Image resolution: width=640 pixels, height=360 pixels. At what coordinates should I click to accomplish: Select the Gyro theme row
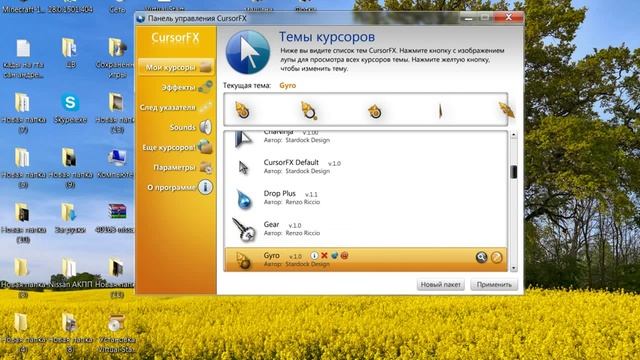pyautogui.click(x=366, y=260)
